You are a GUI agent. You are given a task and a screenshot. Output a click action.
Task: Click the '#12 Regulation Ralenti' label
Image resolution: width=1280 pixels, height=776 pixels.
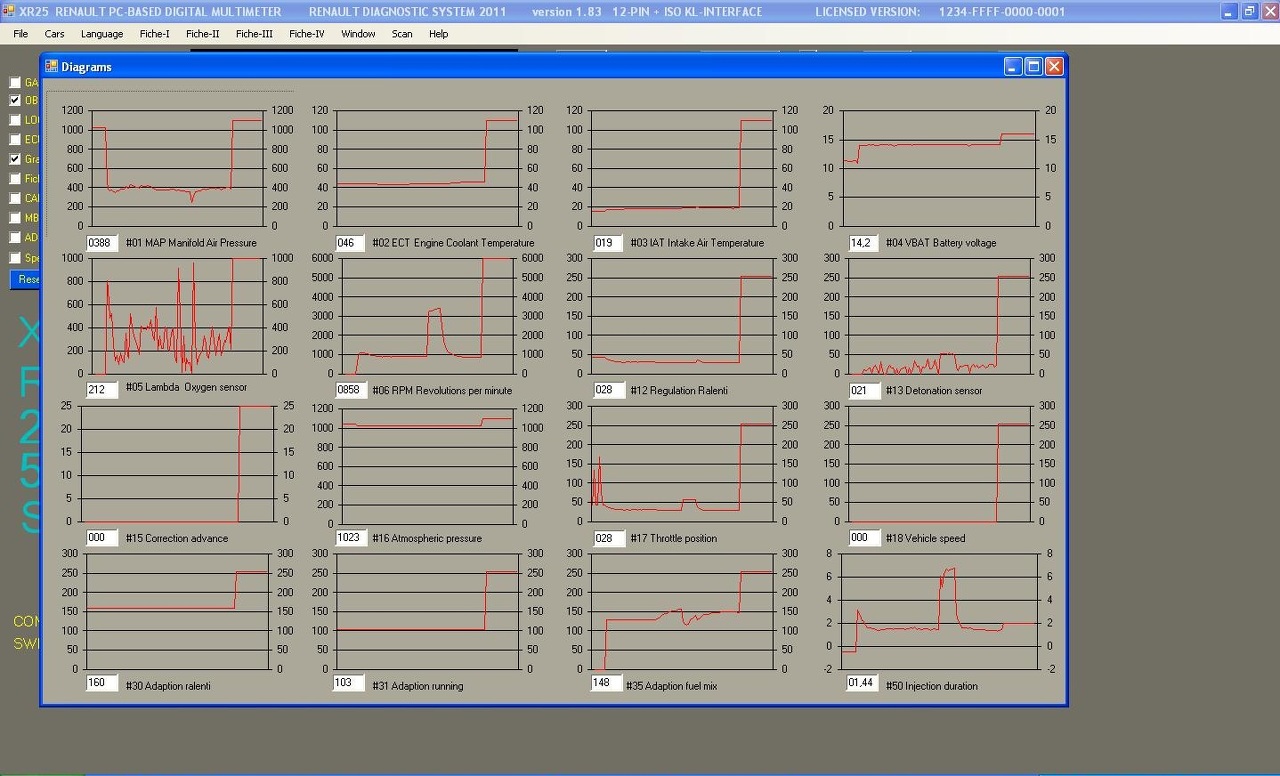coord(679,390)
